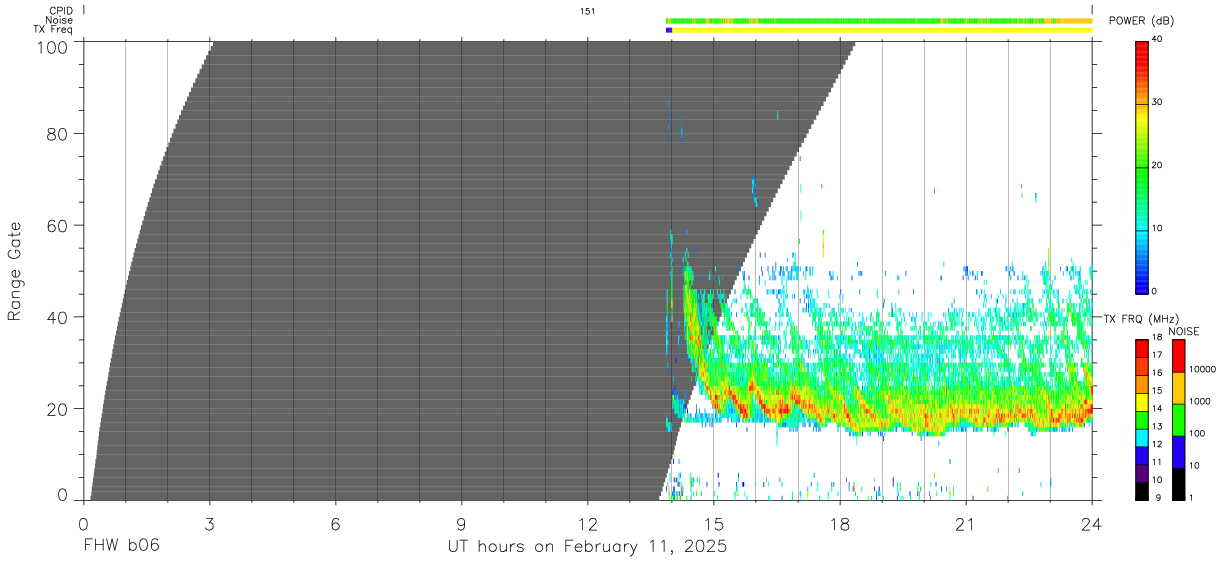Click the 24 hour tick label on time axis

(1091, 523)
